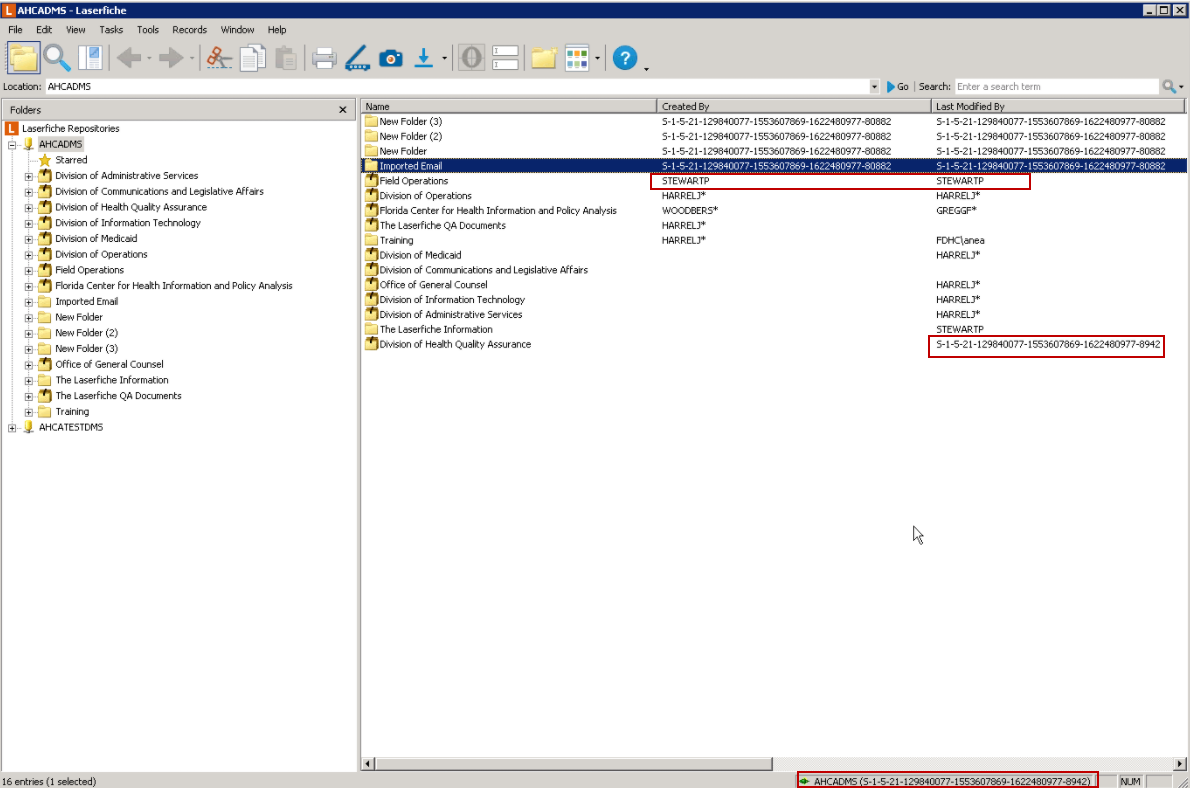This screenshot has width=1190, height=788.
Task: Collapse the AHCADMS repository tree node
Action: click(13, 144)
